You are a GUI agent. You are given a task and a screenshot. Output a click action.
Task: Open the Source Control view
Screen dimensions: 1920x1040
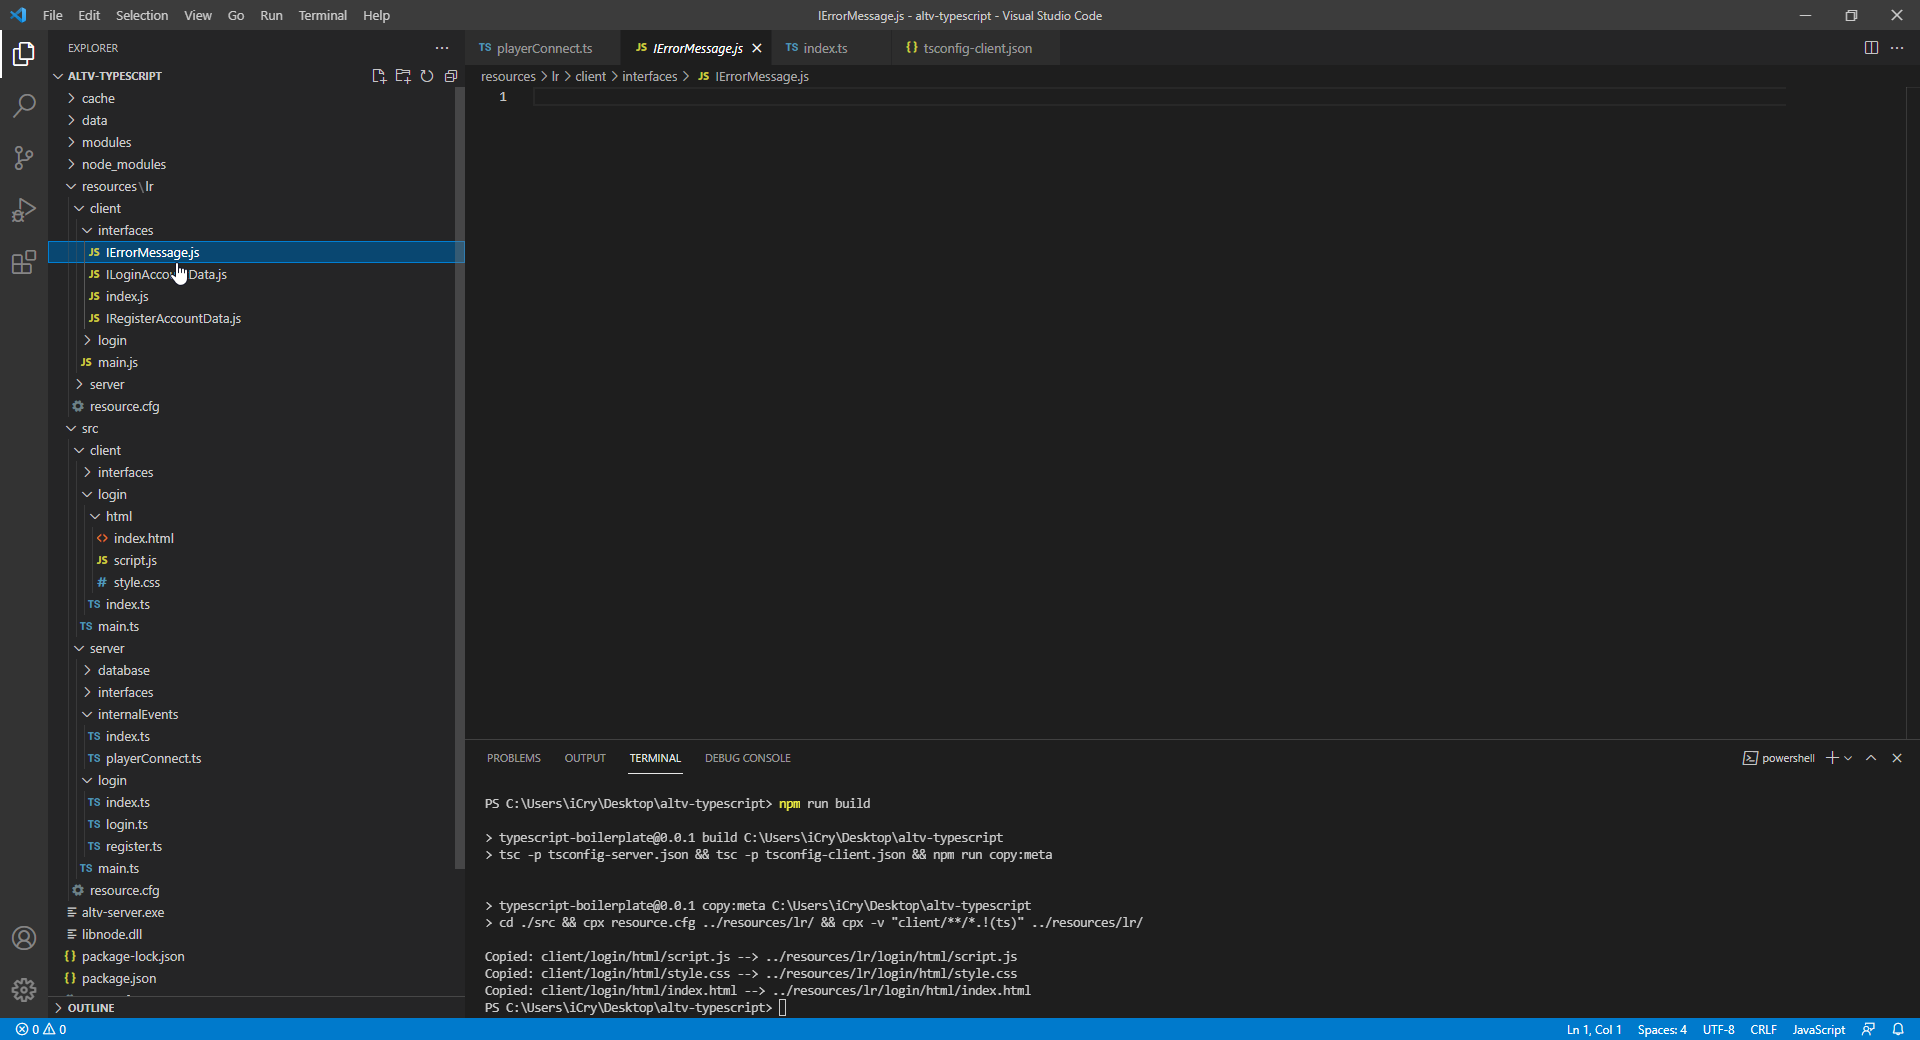[x=24, y=158]
